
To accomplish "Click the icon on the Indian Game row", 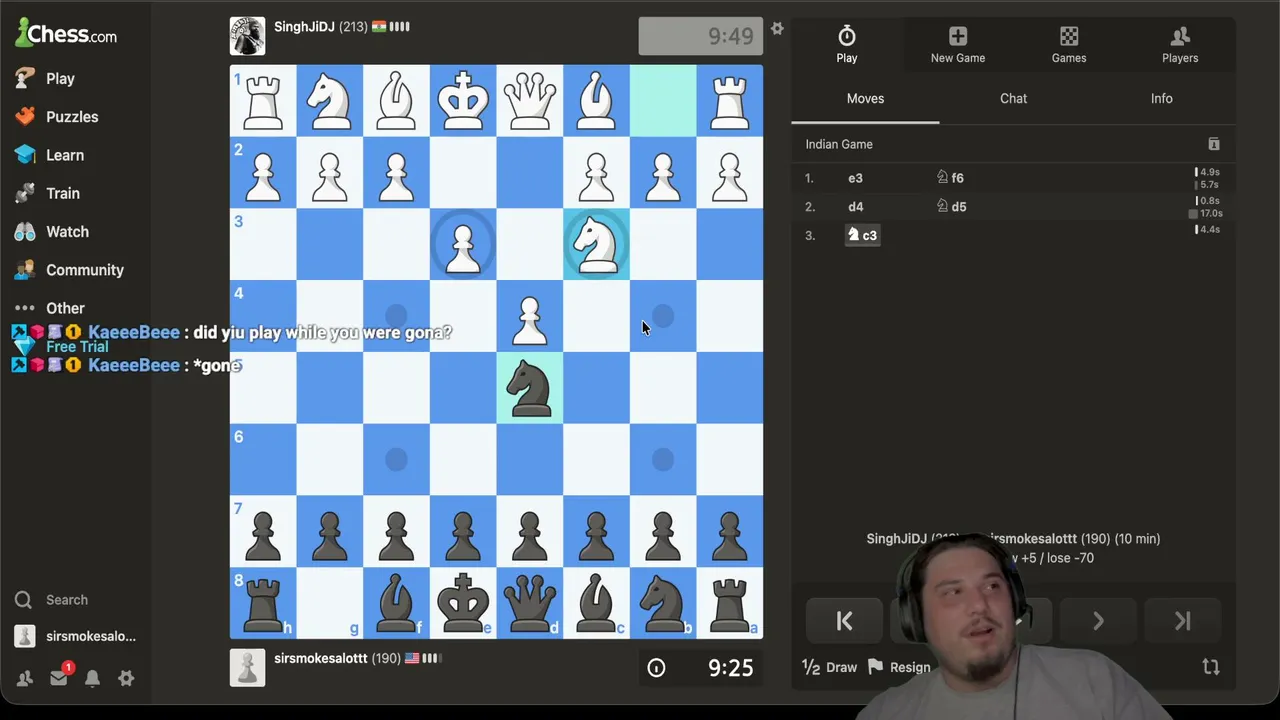I will pos(1213,144).
